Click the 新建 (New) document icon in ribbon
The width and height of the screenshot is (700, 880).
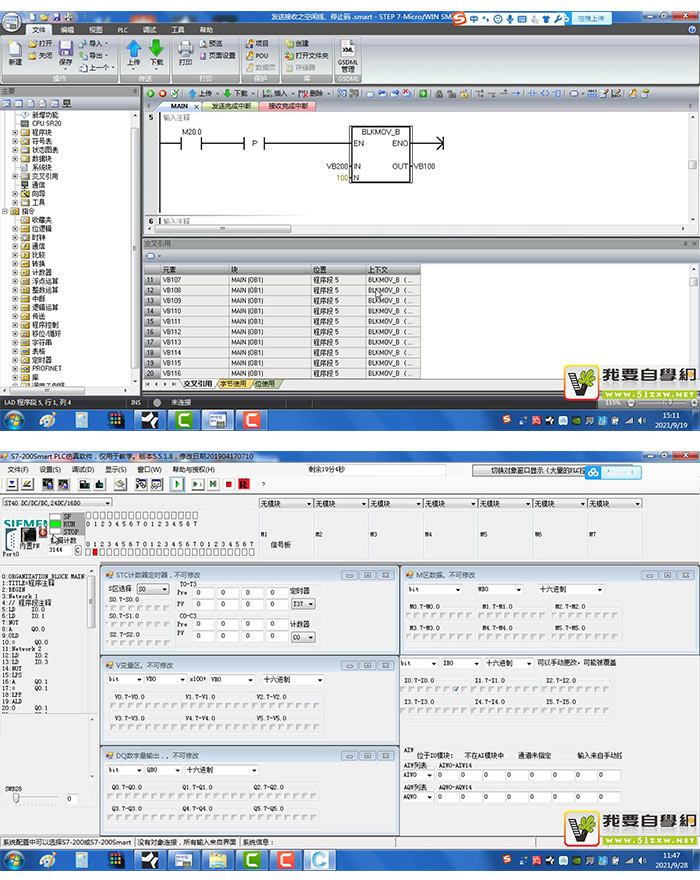point(15,49)
